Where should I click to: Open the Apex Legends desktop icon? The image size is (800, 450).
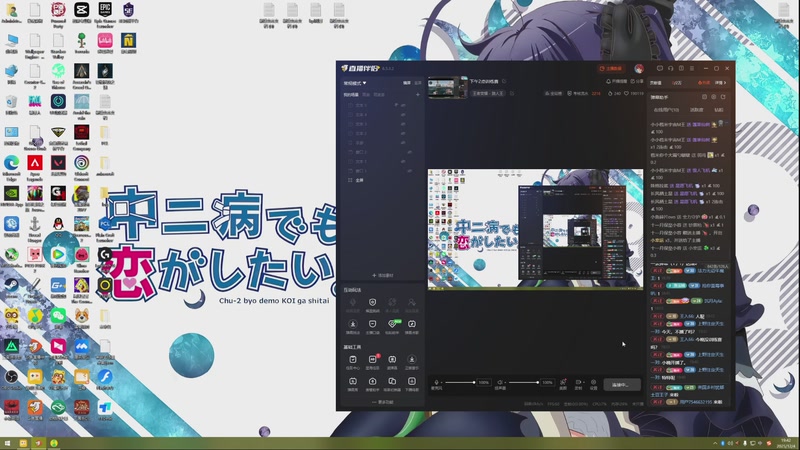pyautogui.click(x=35, y=167)
